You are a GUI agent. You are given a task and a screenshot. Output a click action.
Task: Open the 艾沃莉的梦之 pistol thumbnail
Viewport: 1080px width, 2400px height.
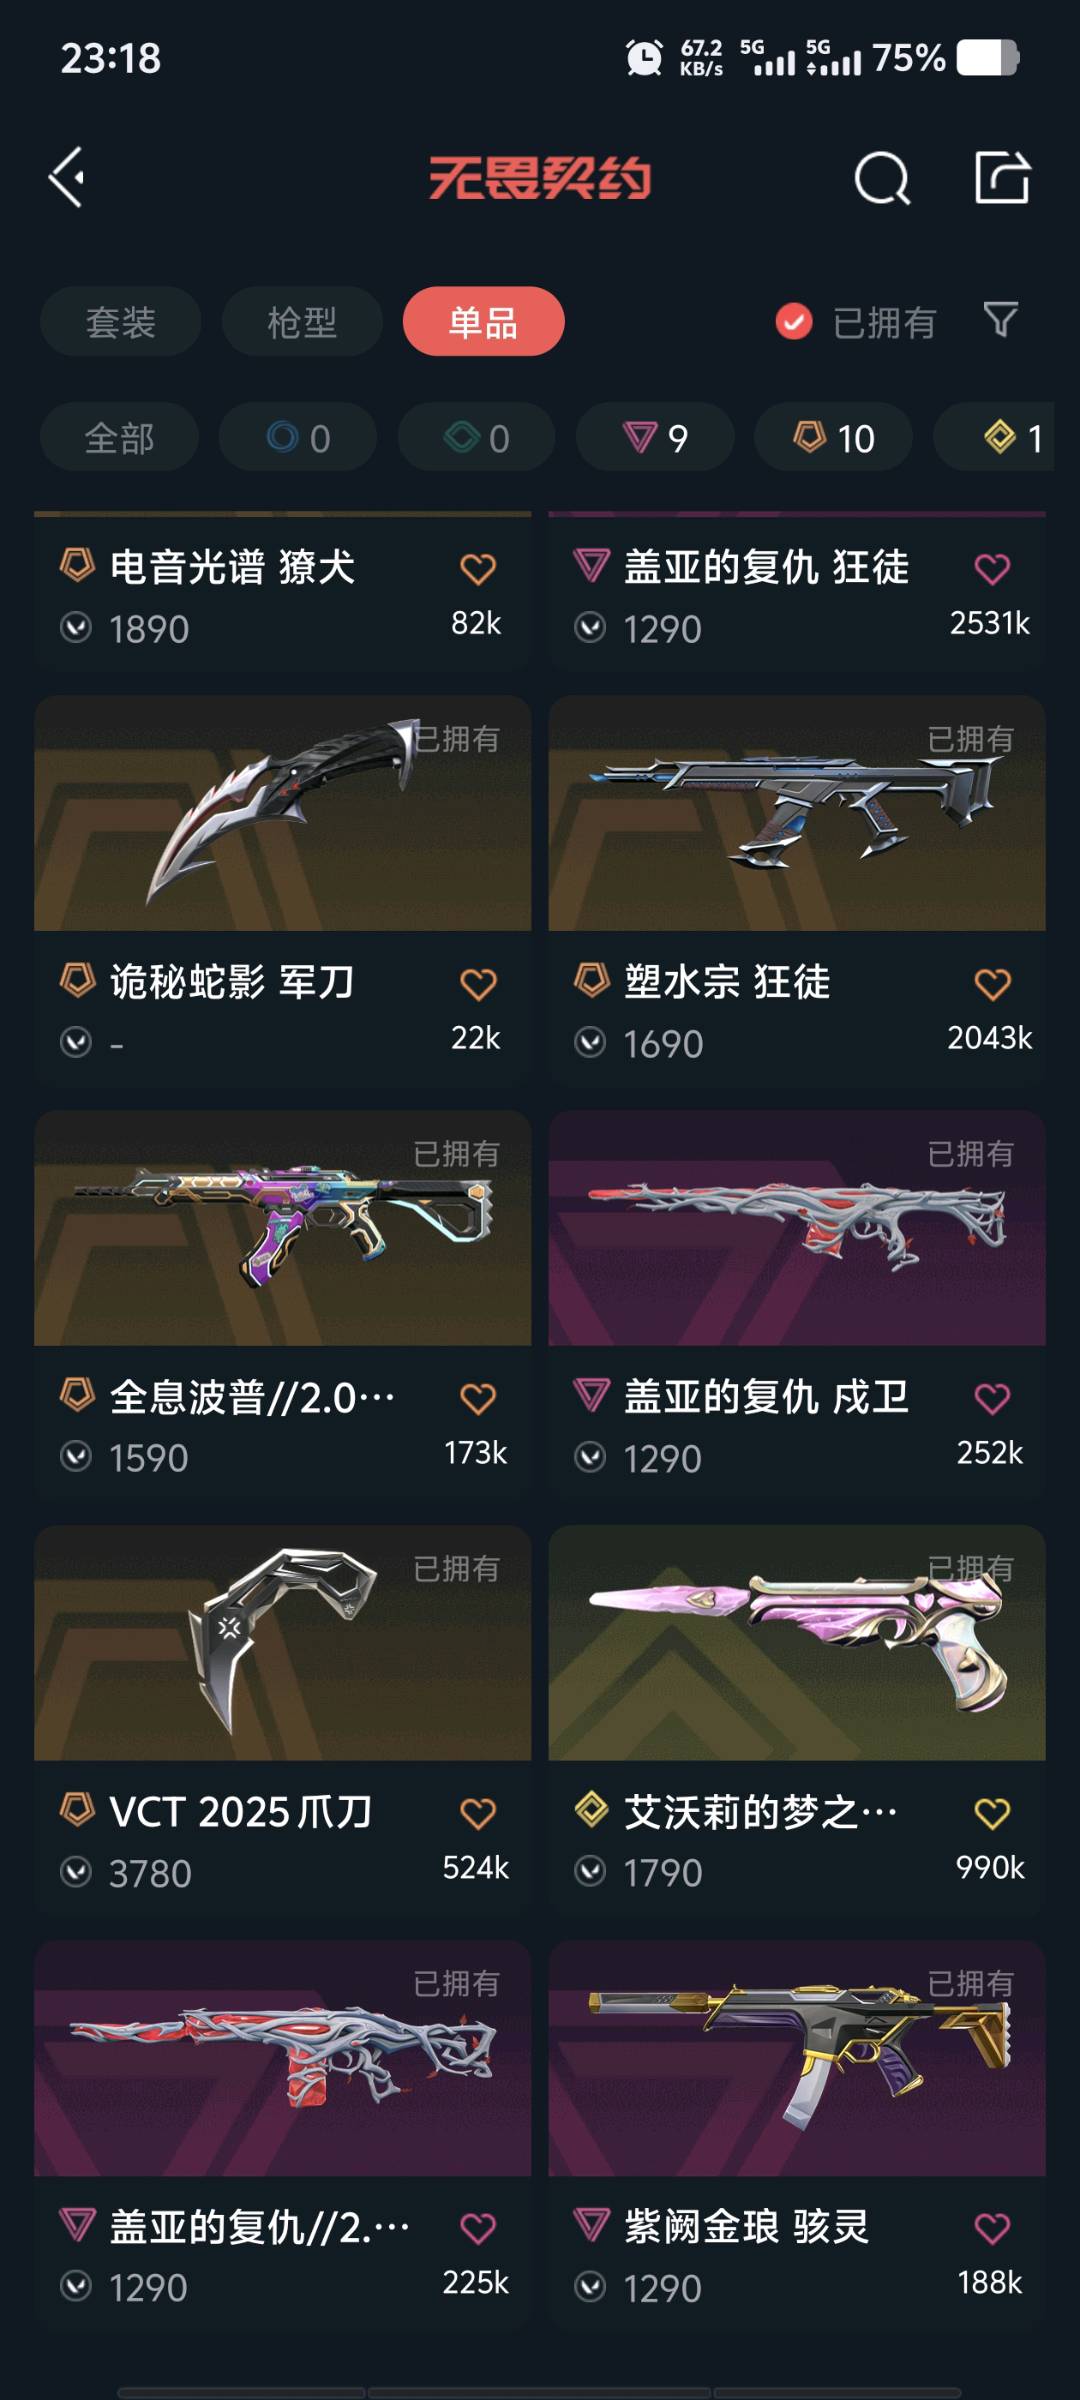click(797, 1643)
